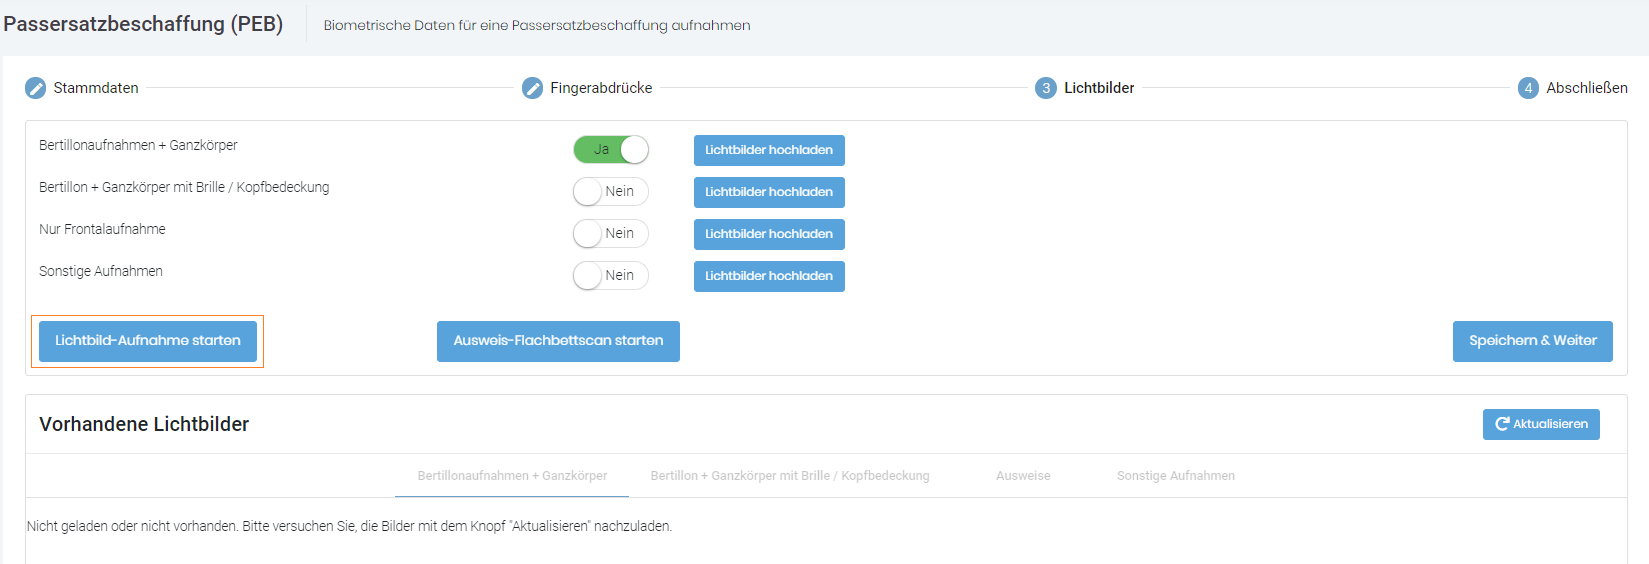Start the Ausweis-Flachbettscan

click(558, 341)
